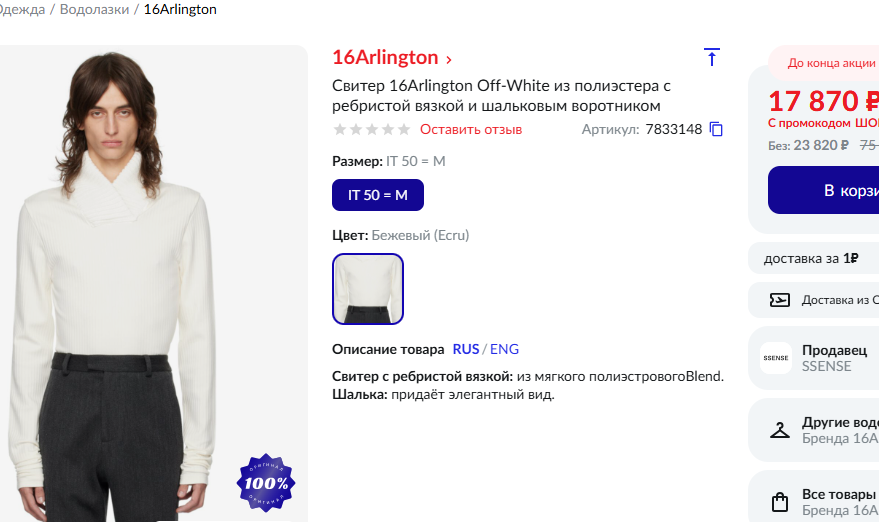Image resolution: width=879 pixels, height=522 pixels.
Task: Click the airplane delivery icon
Action: tap(780, 300)
